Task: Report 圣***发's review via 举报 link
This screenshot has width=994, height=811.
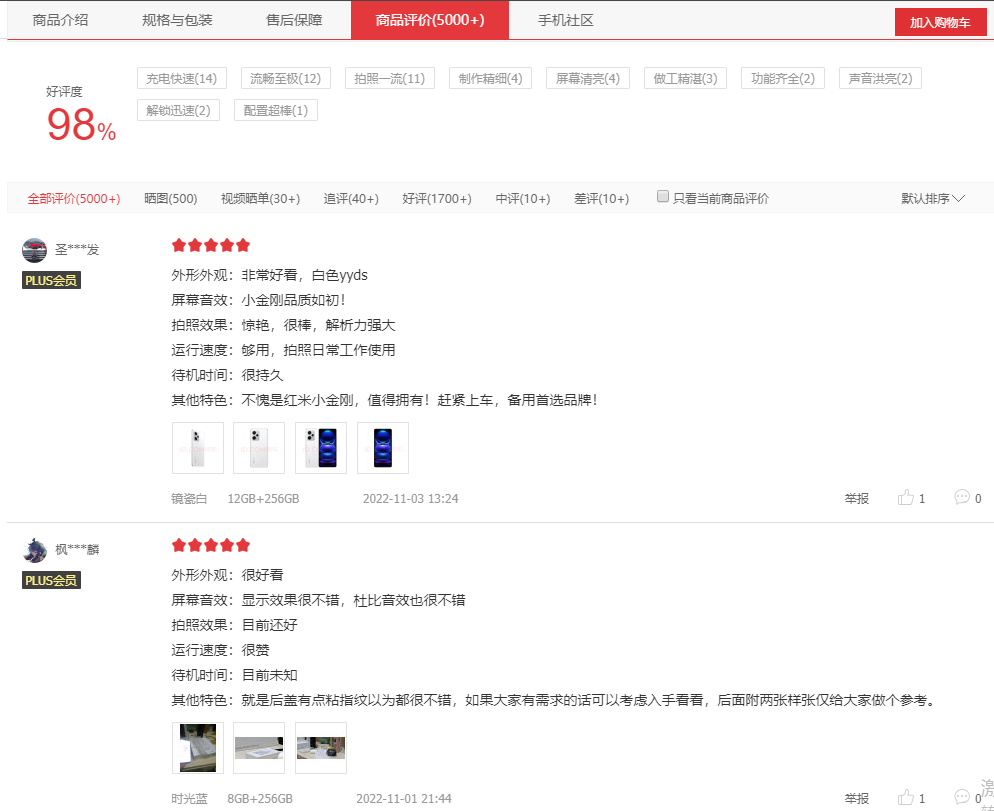Action: [x=855, y=497]
